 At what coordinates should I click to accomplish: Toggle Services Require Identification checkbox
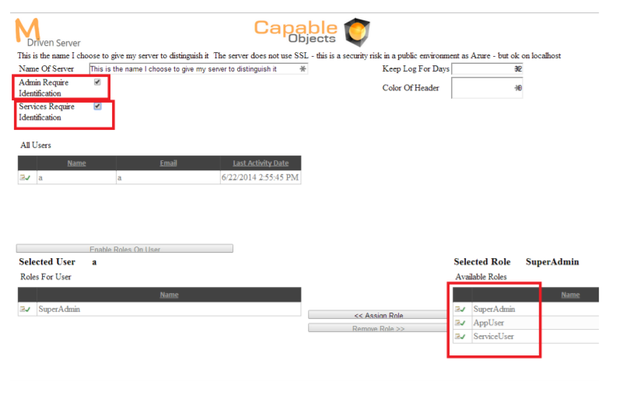pyautogui.click(x=97, y=106)
